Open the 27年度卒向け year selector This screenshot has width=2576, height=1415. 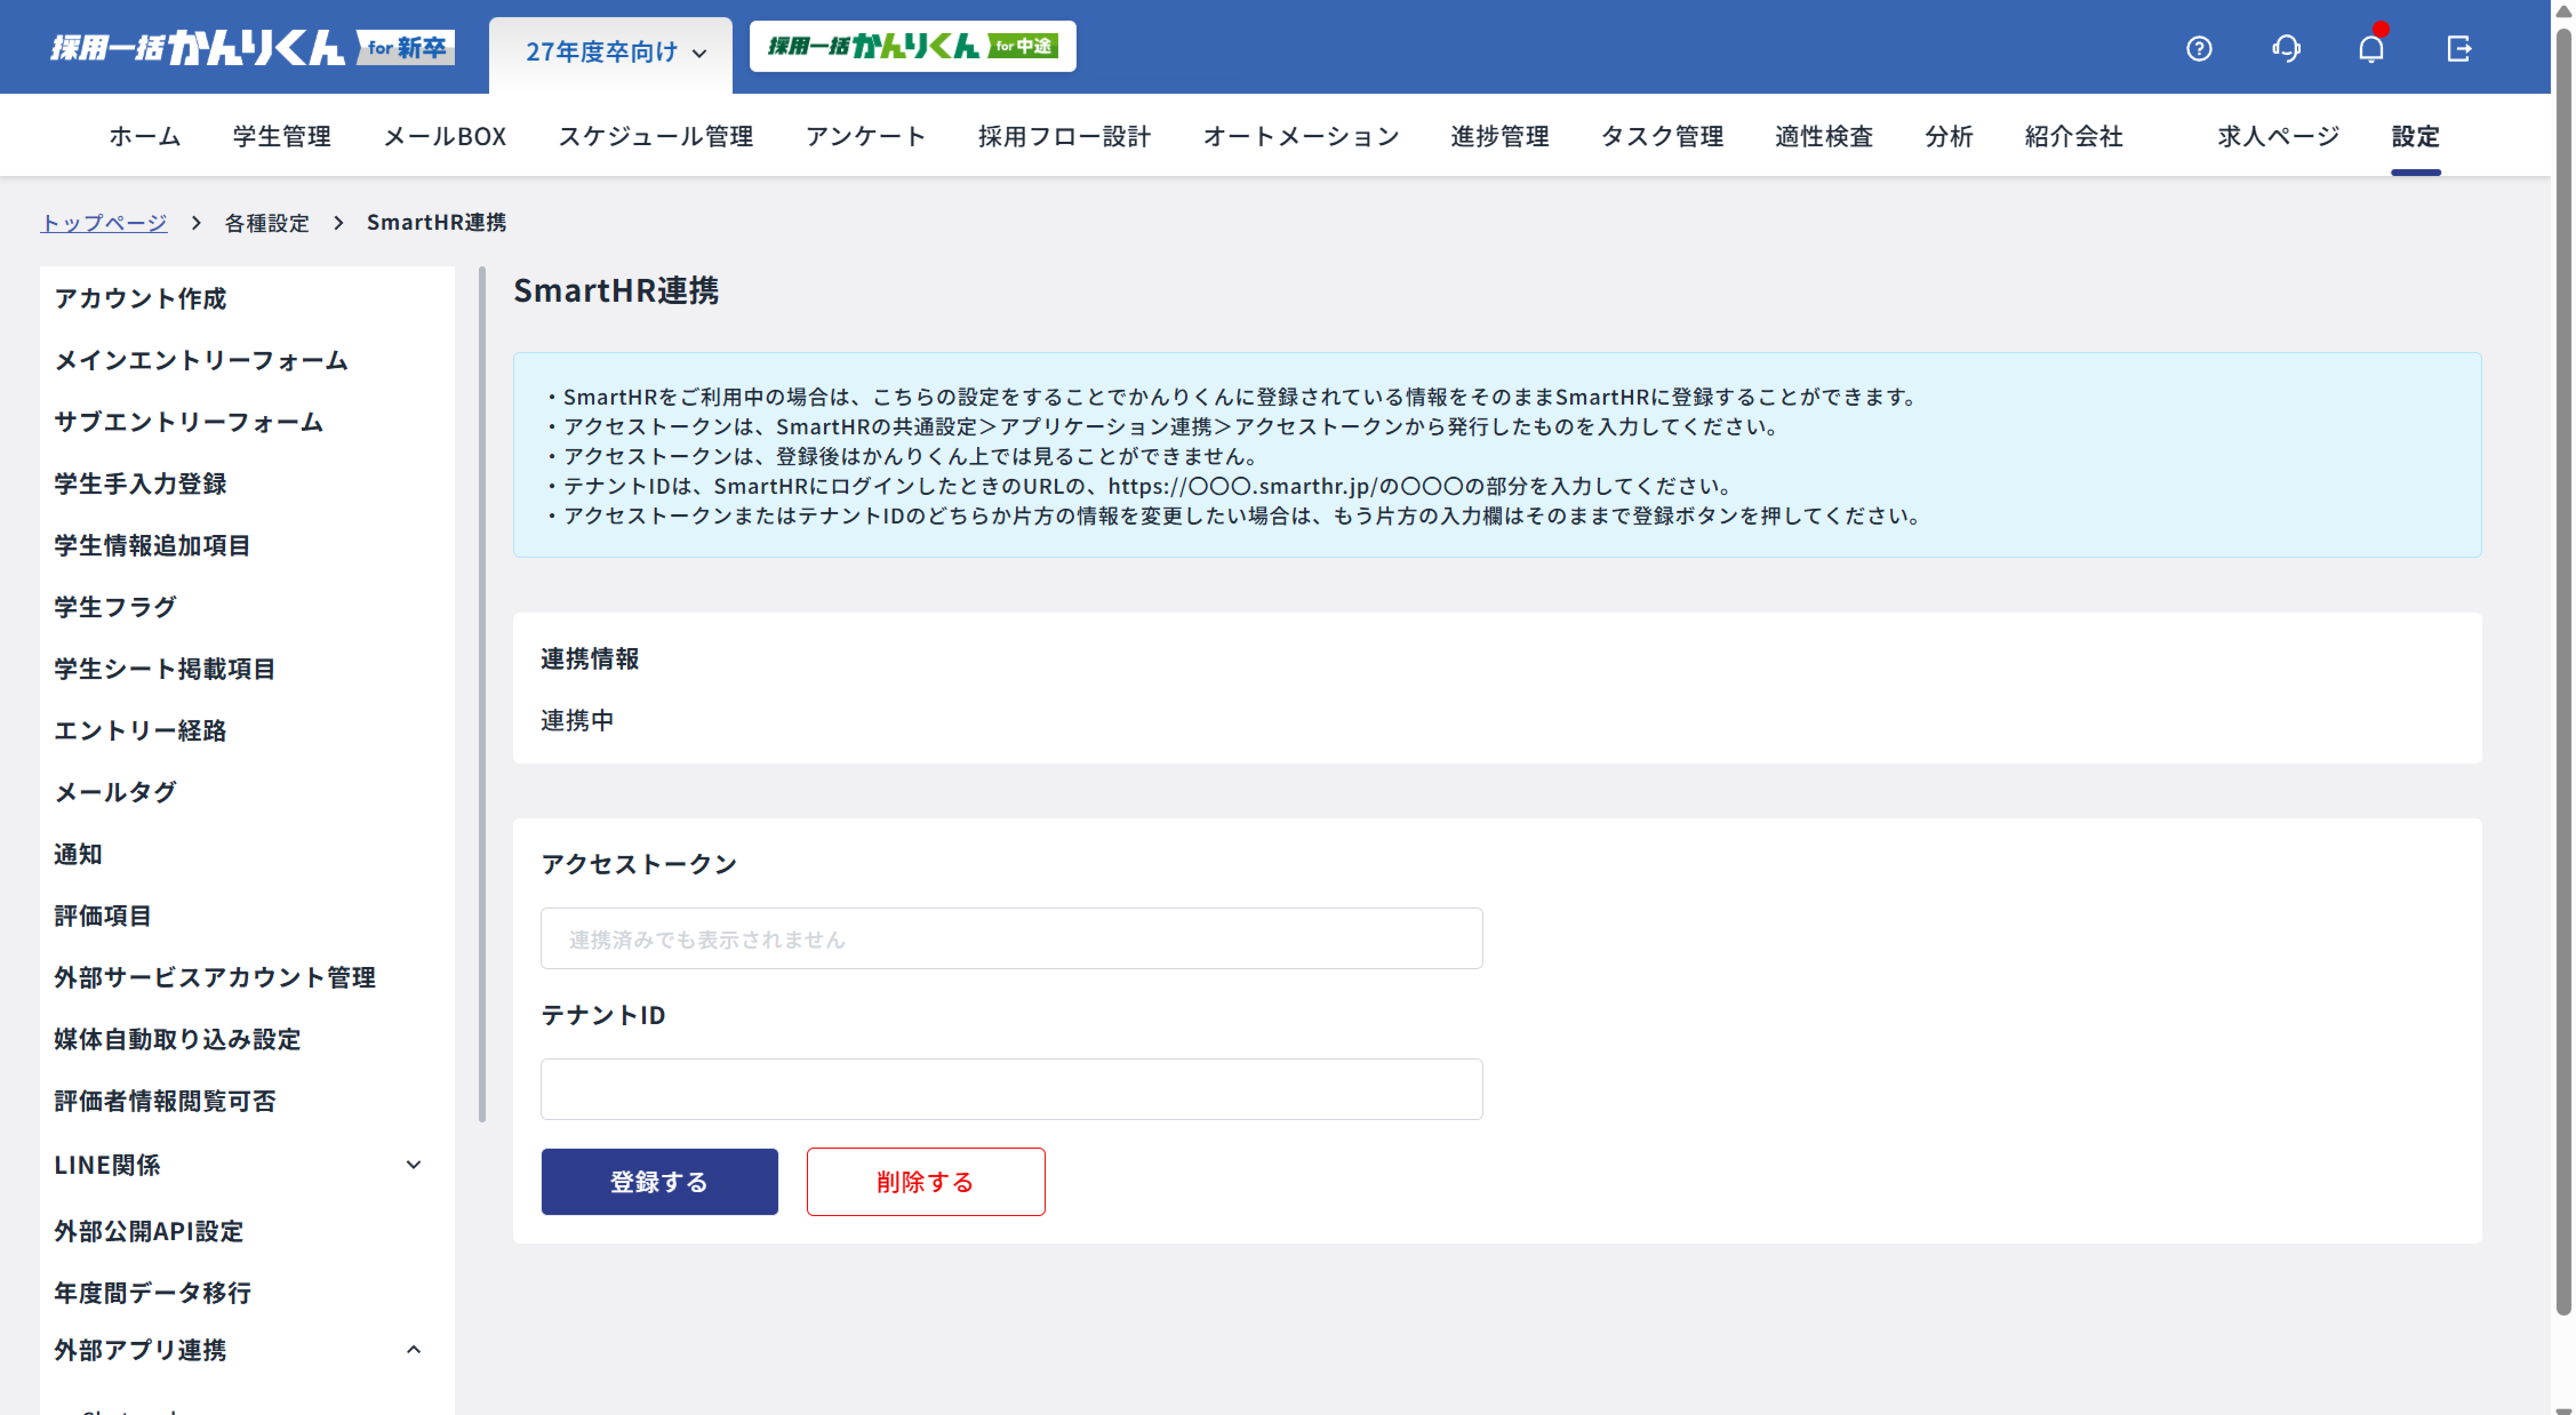point(611,52)
